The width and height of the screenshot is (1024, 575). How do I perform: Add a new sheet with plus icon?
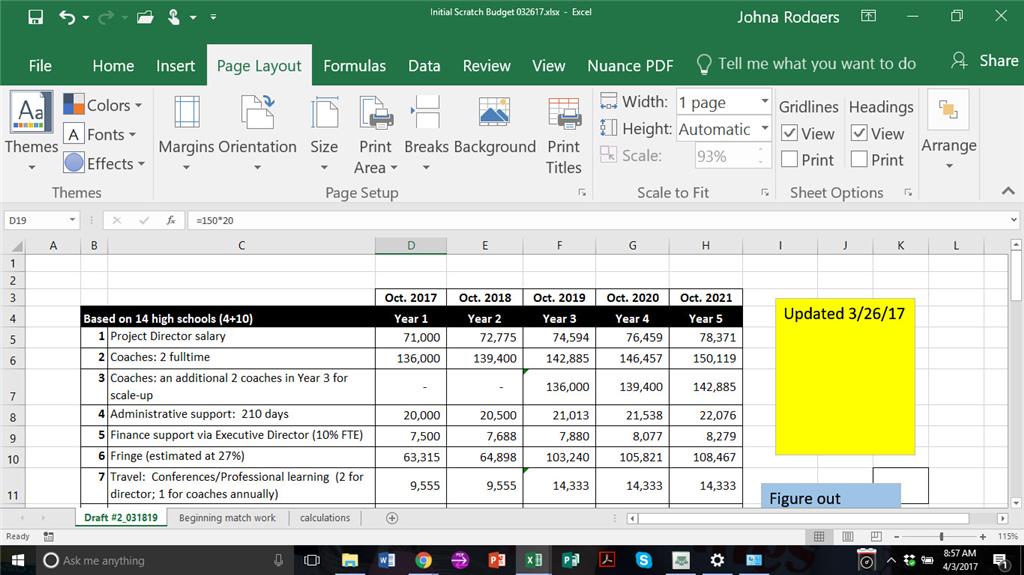tap(392, 518)
